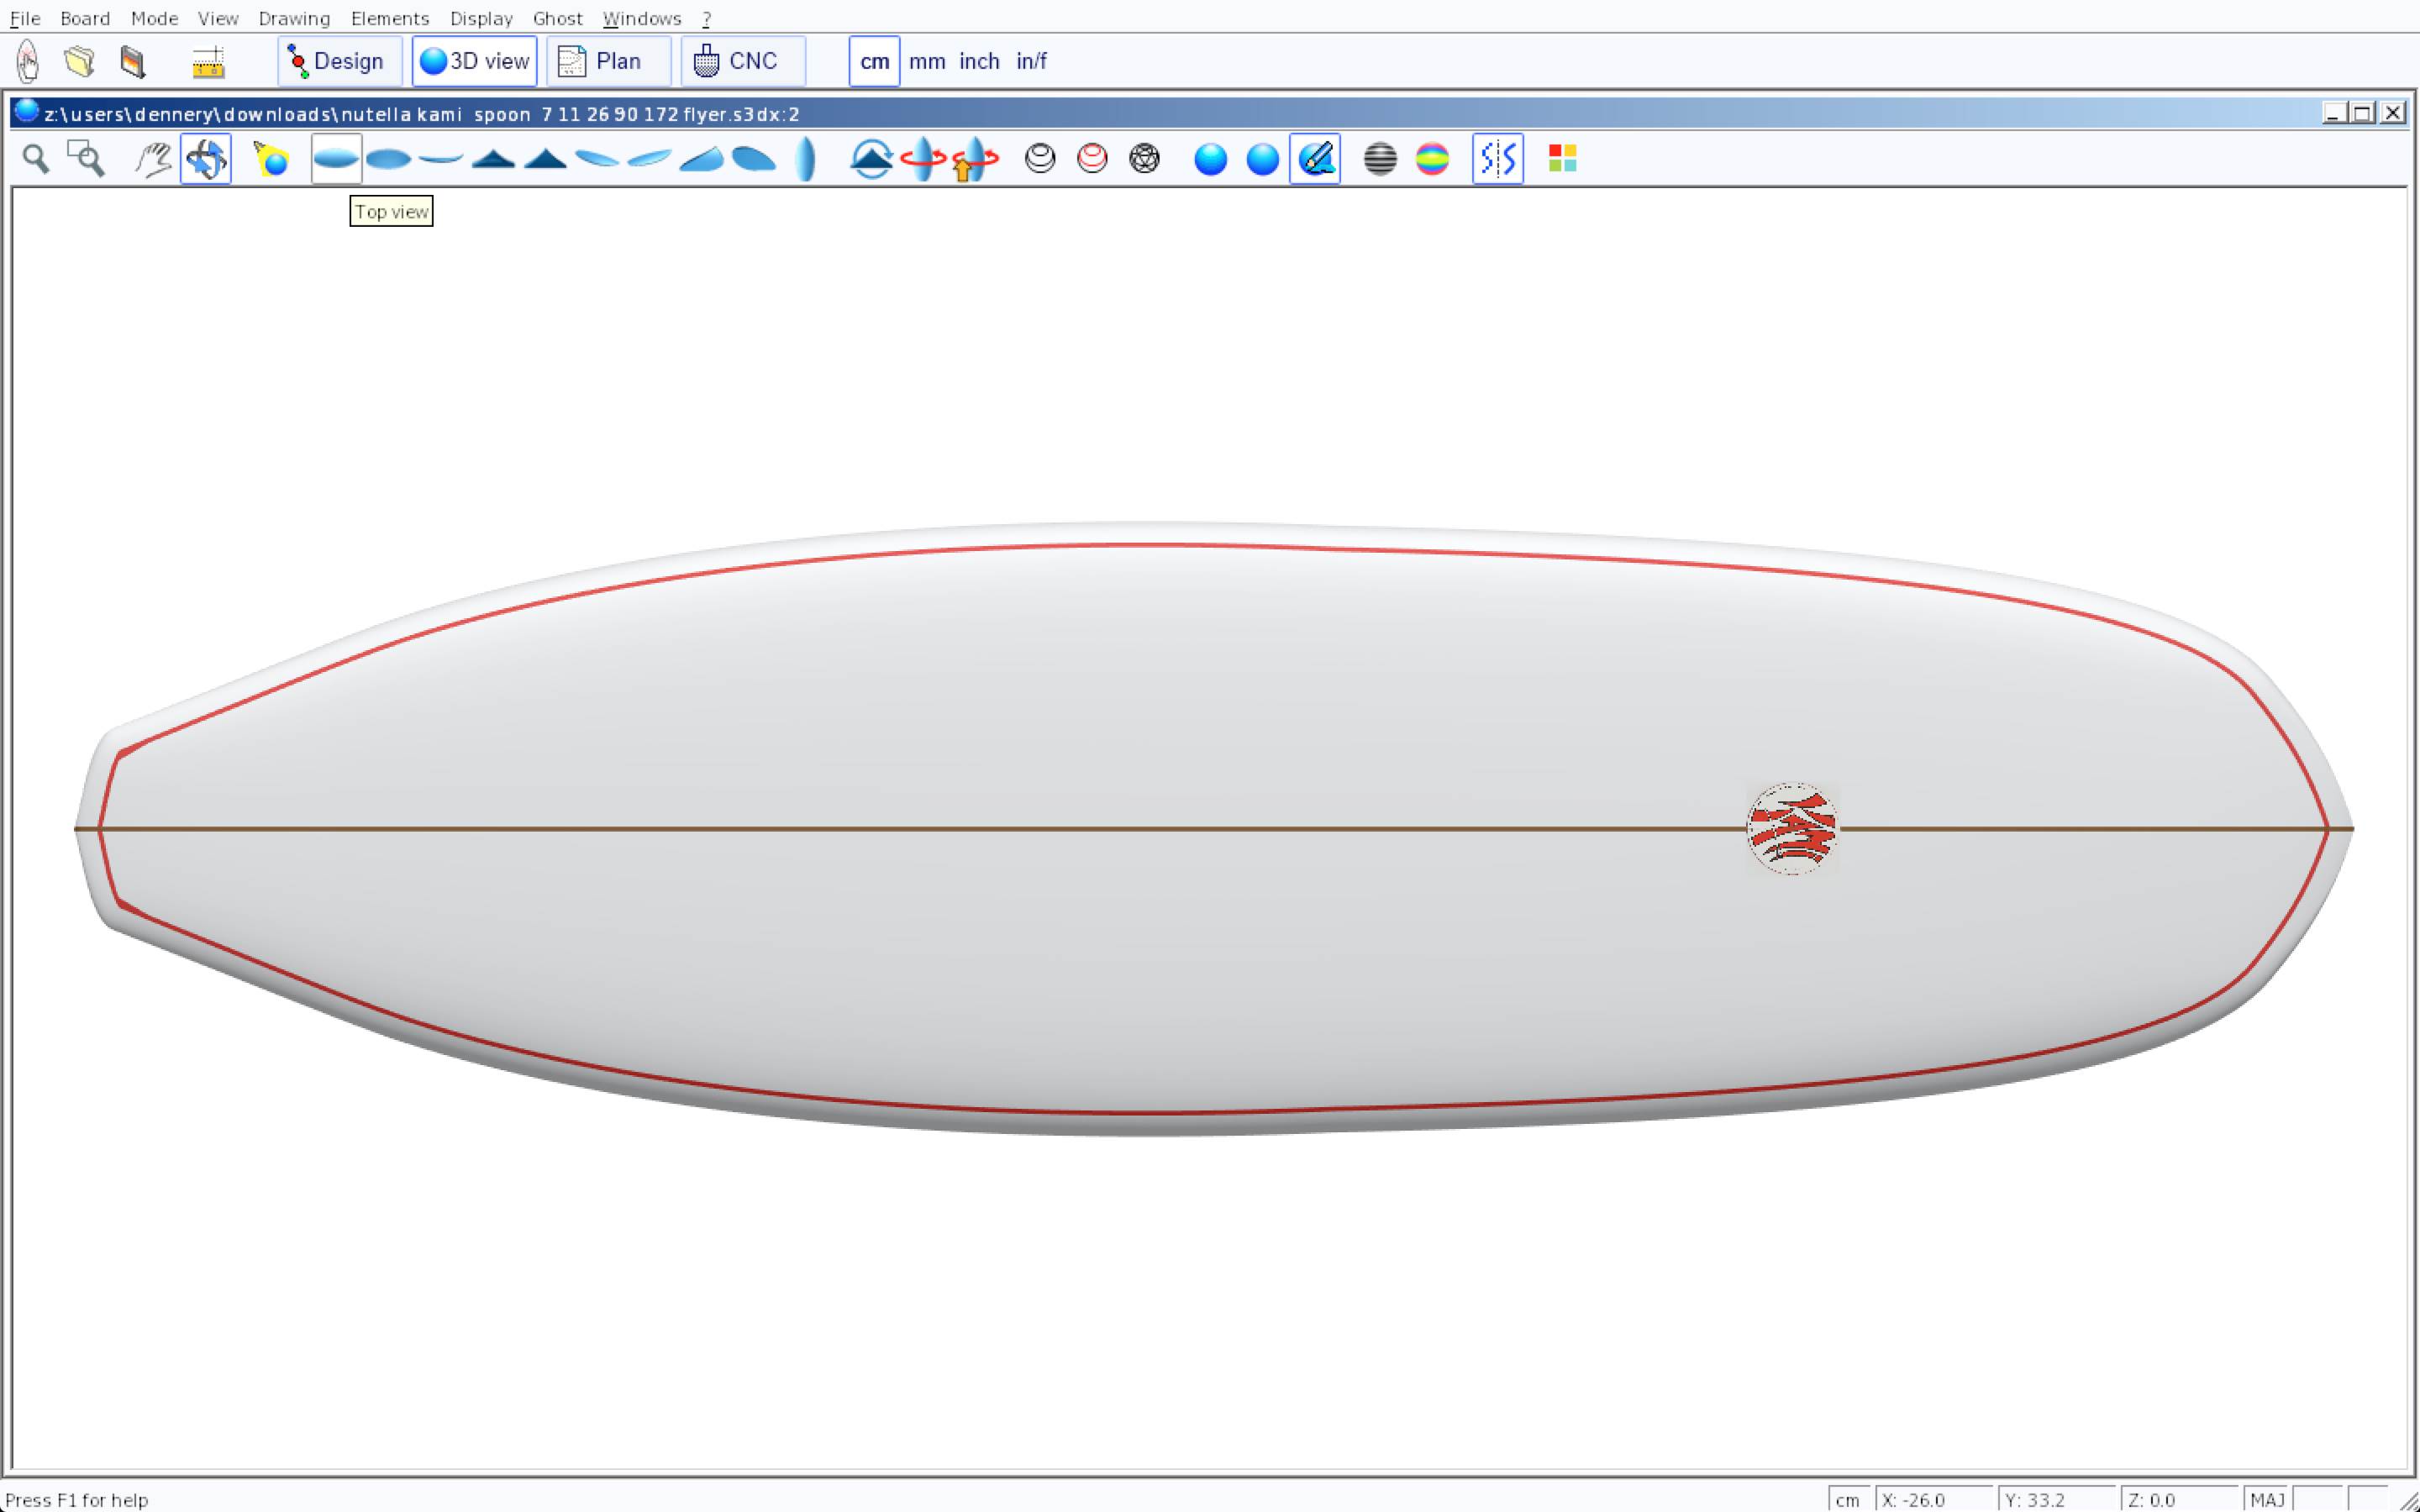
Task: Click the round logo on surfboard
Action: pyautogui.click(x=1792, y=829)
